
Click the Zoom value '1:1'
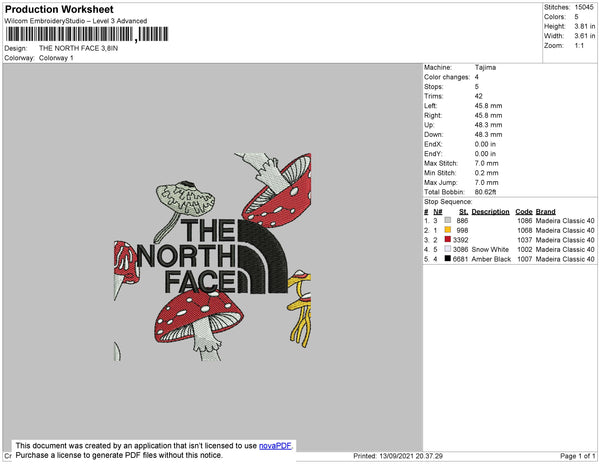click(579, 46)
